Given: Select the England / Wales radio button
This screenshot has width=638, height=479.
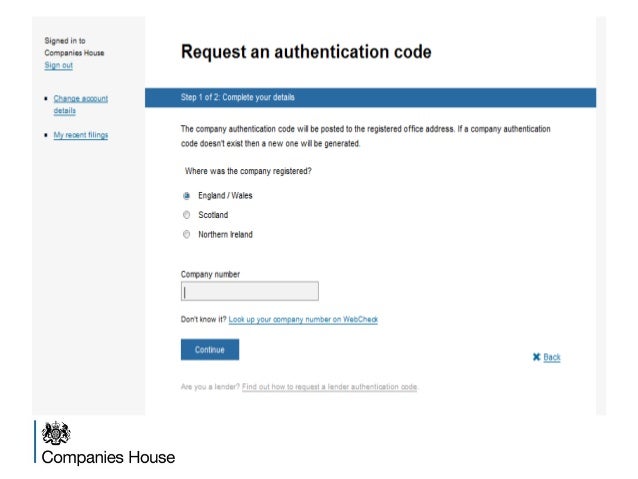Looking at the screenshot, I should pyautogui.click(x=186, y=196).
